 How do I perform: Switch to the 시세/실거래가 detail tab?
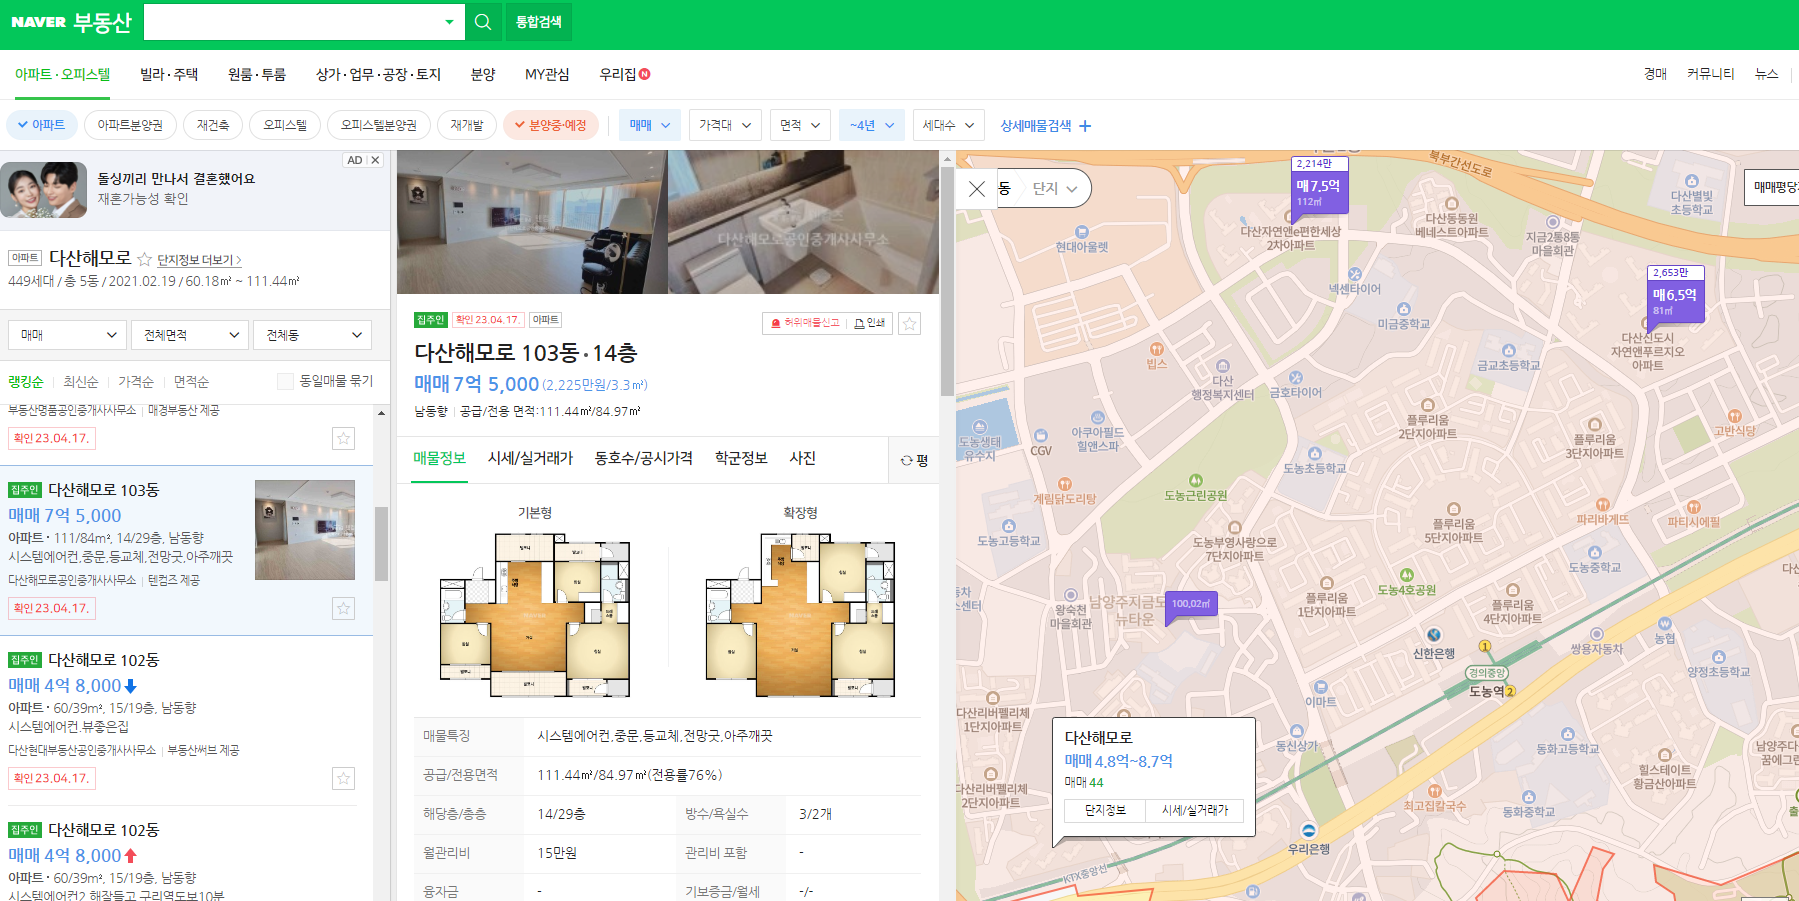pos(530,458)
